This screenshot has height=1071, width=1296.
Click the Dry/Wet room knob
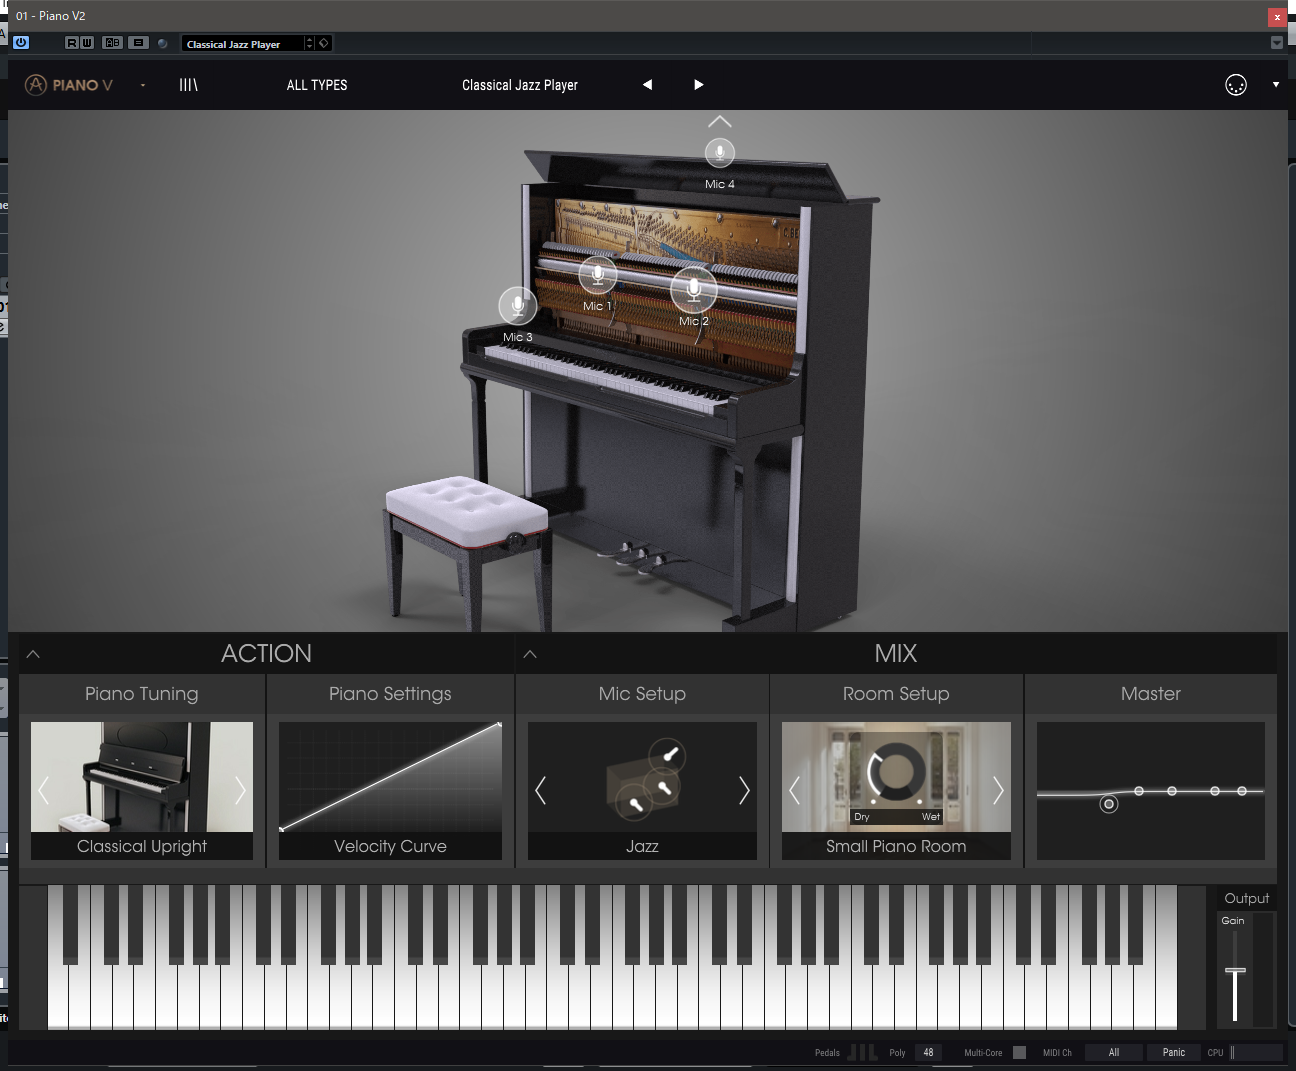(x=896, y=773)
